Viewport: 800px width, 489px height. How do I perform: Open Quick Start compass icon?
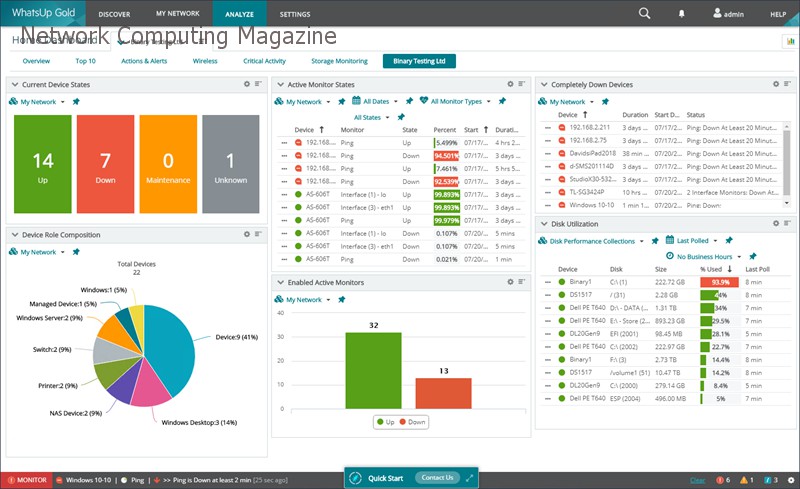[355, 478]
